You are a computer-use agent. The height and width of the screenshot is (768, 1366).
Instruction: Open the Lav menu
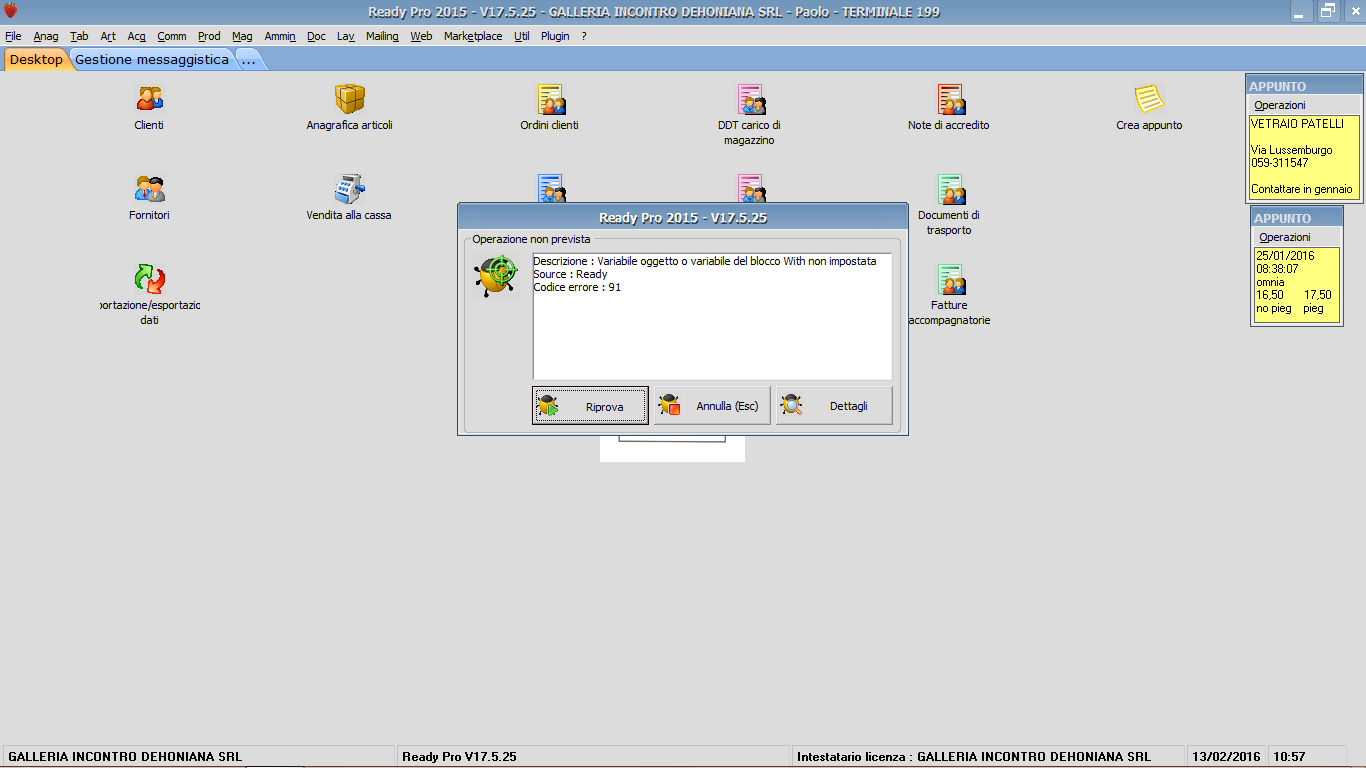pos(346,36)
